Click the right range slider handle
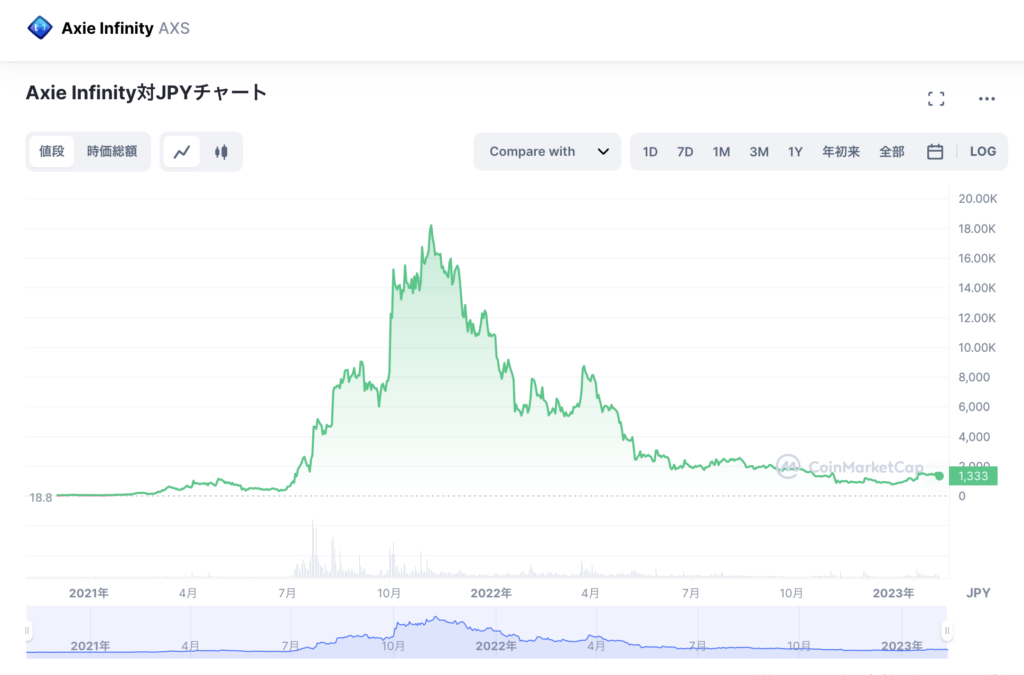1024x675 pixels. (946, 630)
